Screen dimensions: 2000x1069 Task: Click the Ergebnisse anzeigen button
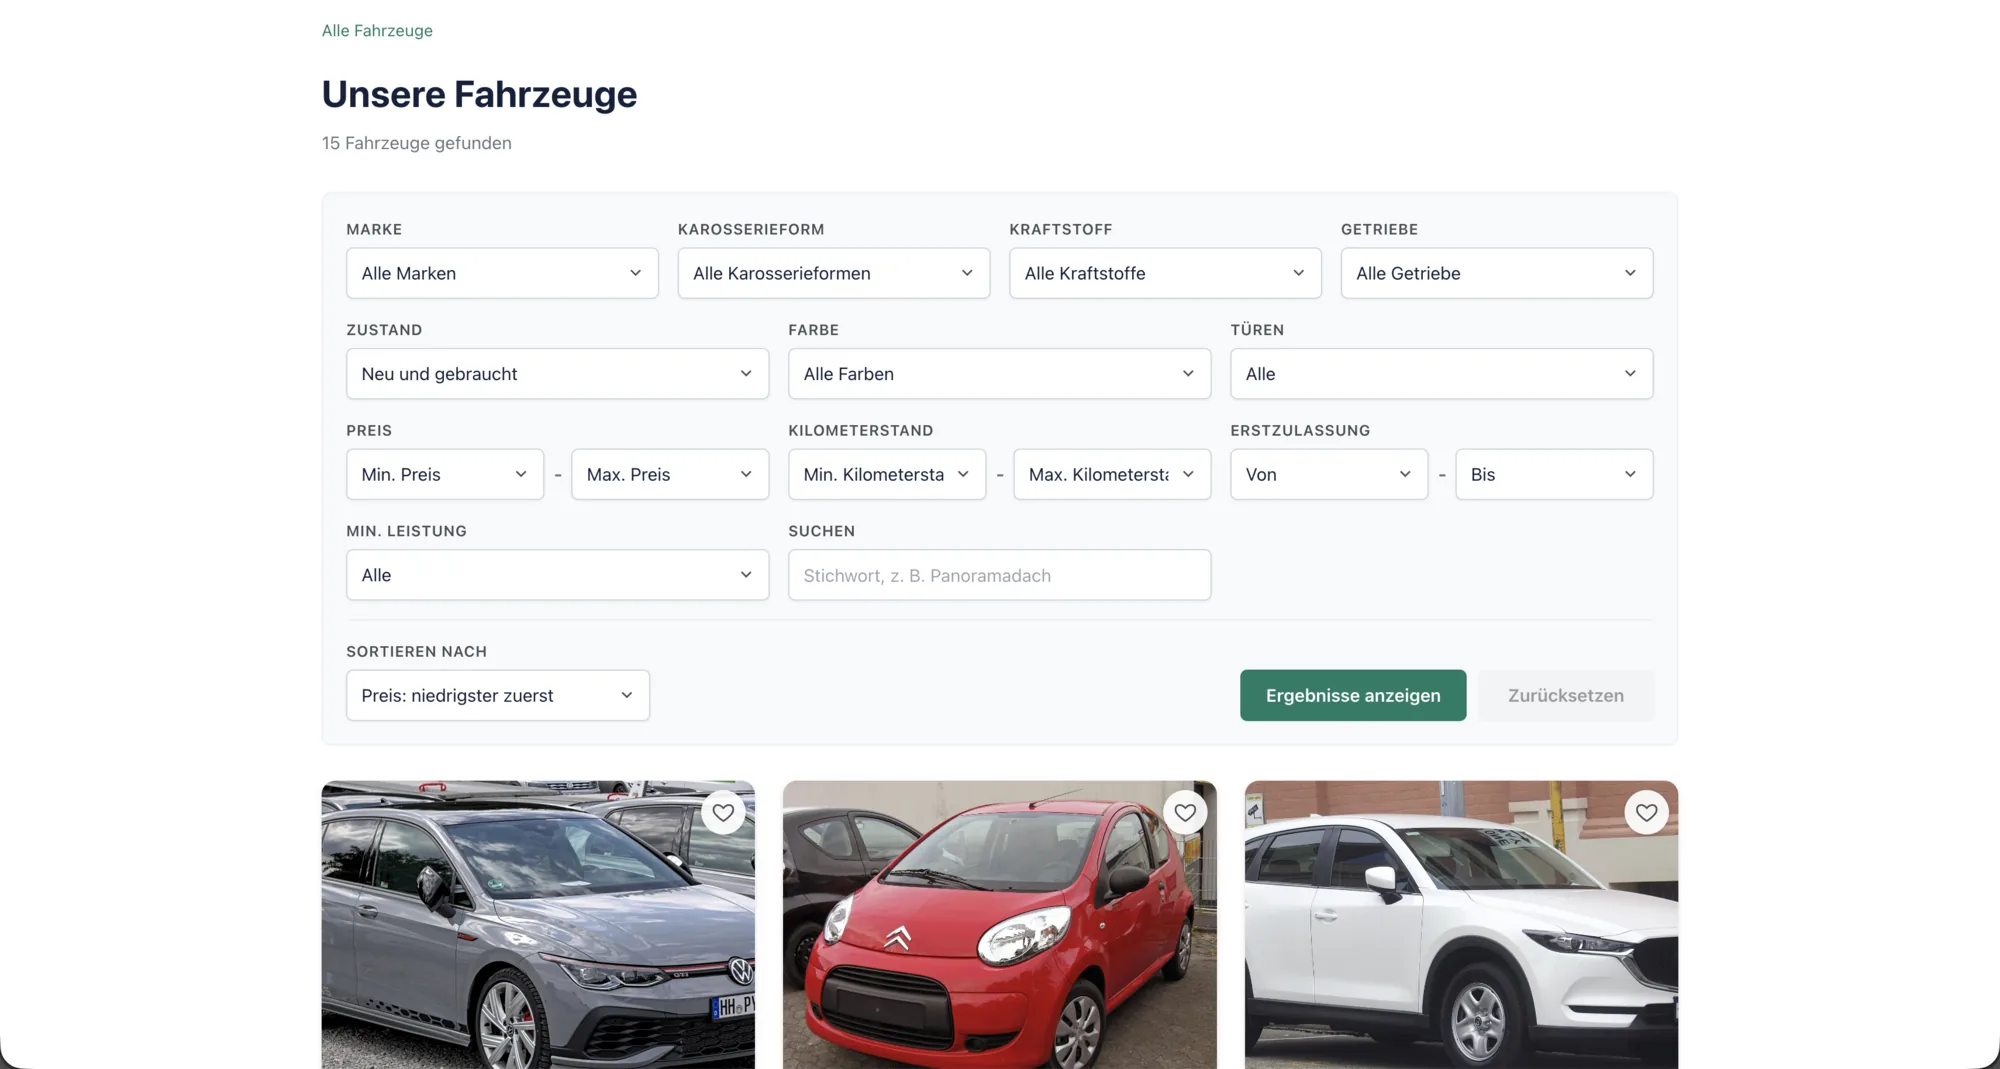(1353, 695)
